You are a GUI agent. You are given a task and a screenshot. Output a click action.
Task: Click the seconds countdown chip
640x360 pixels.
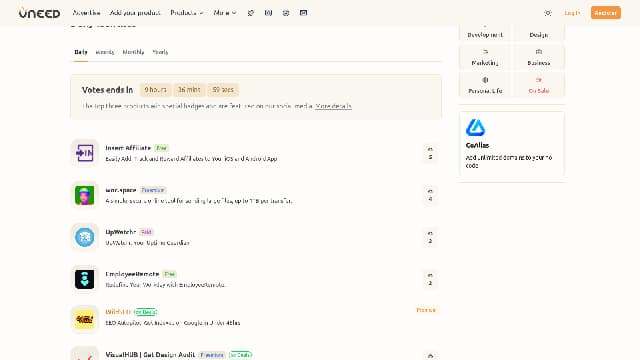223,90
